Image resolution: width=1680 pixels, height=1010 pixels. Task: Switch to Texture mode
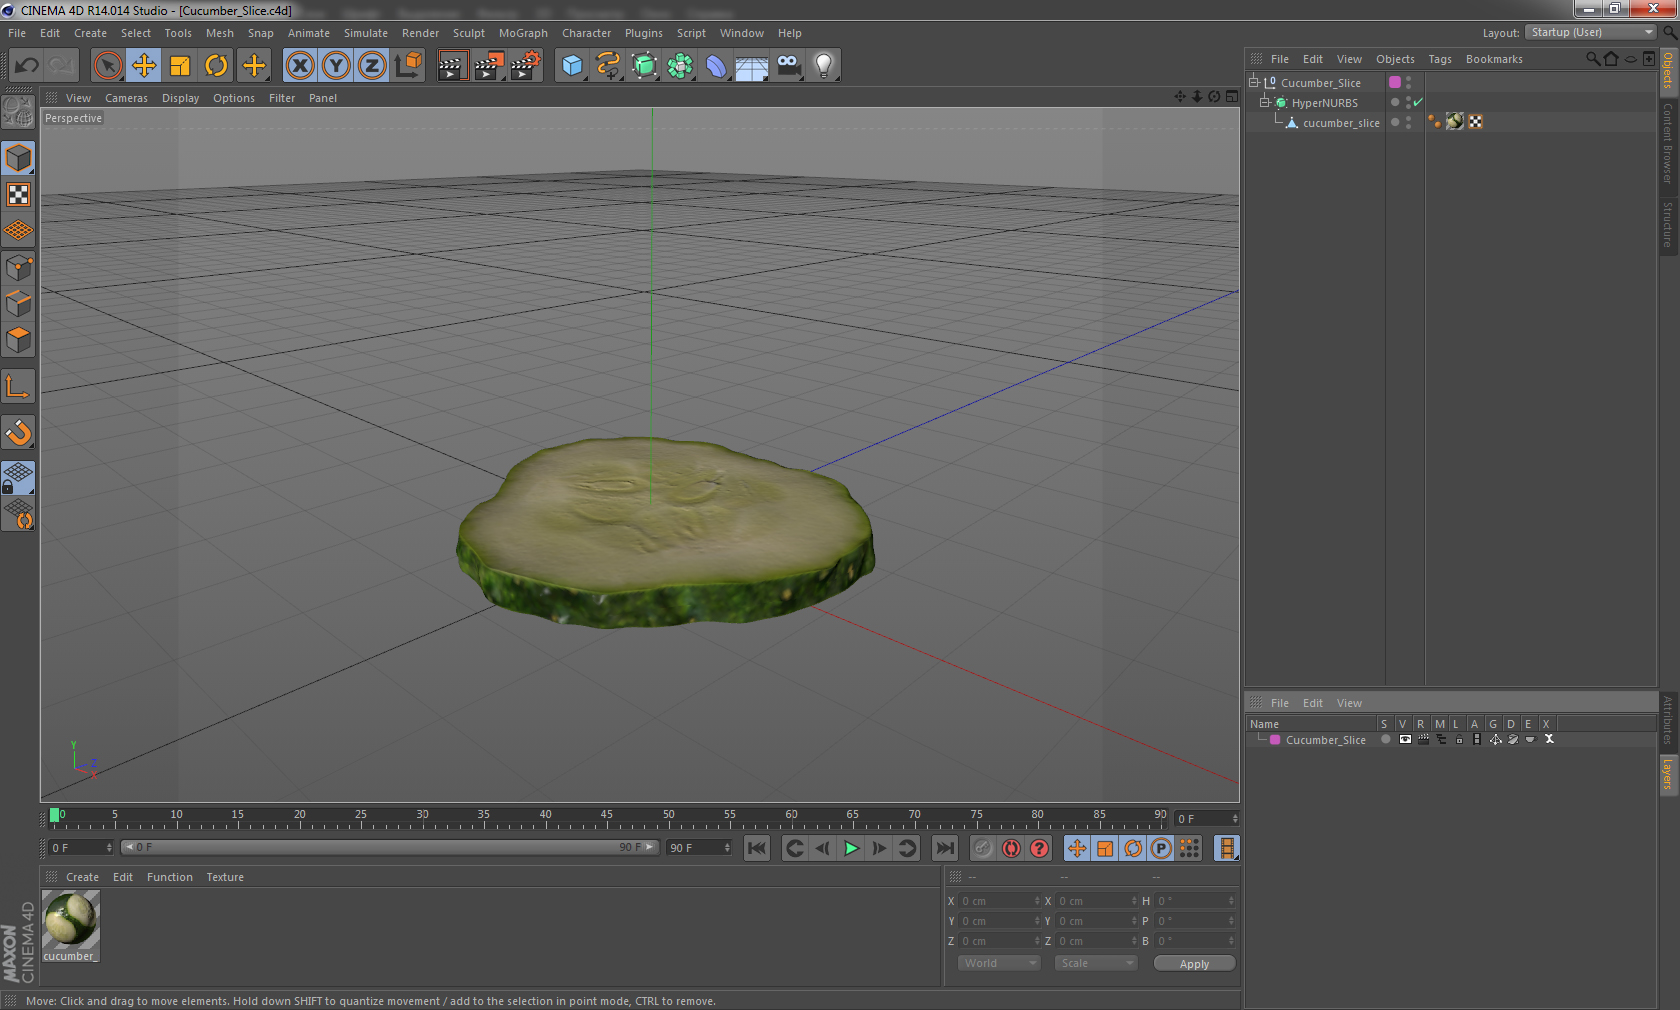[x=19, y=195]
